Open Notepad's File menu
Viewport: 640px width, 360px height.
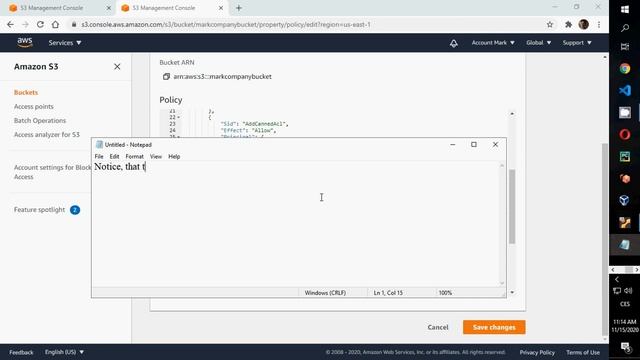(x=99, y=156)
